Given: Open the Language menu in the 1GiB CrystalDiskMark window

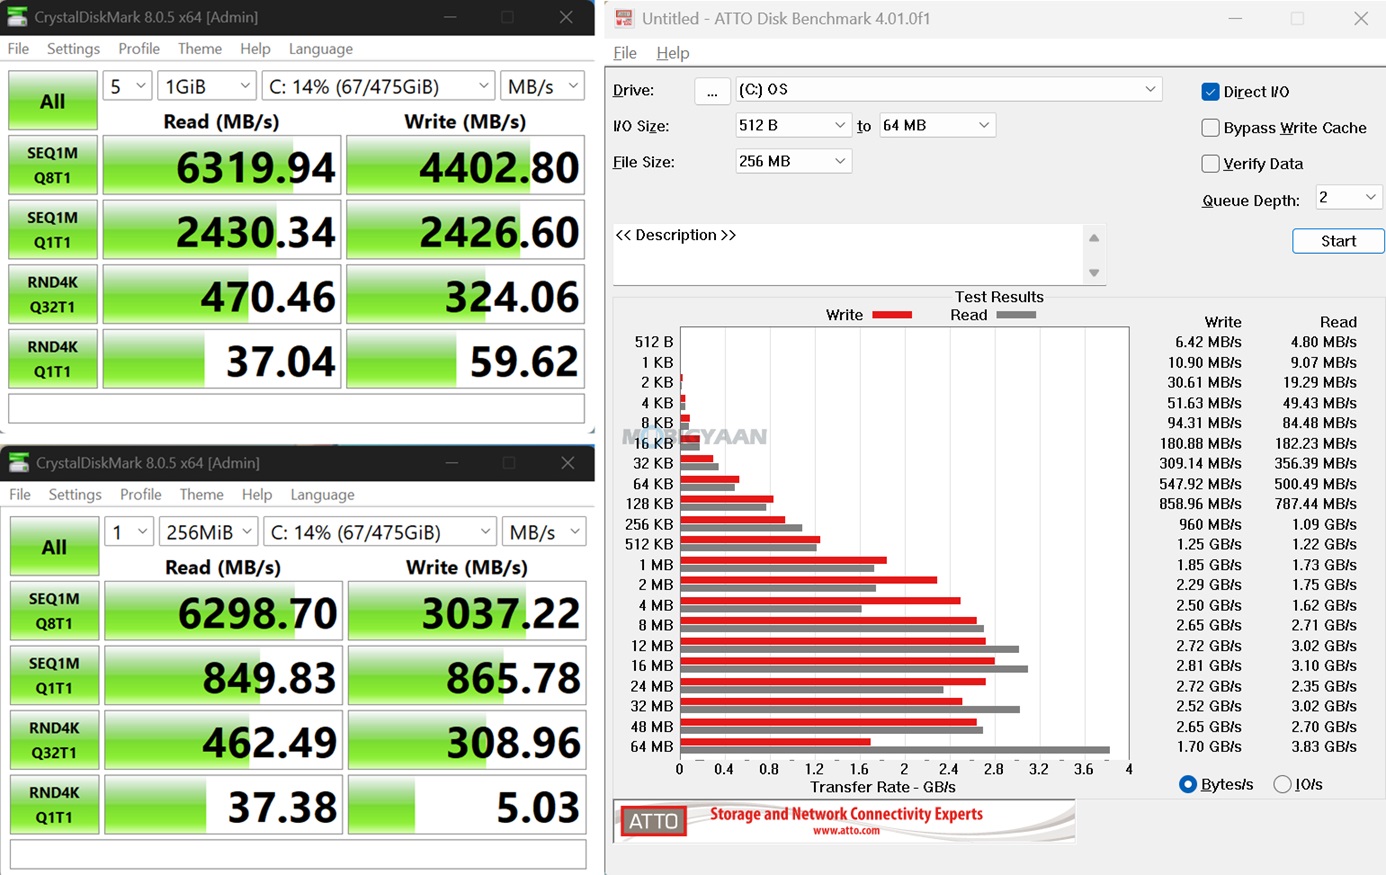Looking at the screenshot, I should pos(321,49).
